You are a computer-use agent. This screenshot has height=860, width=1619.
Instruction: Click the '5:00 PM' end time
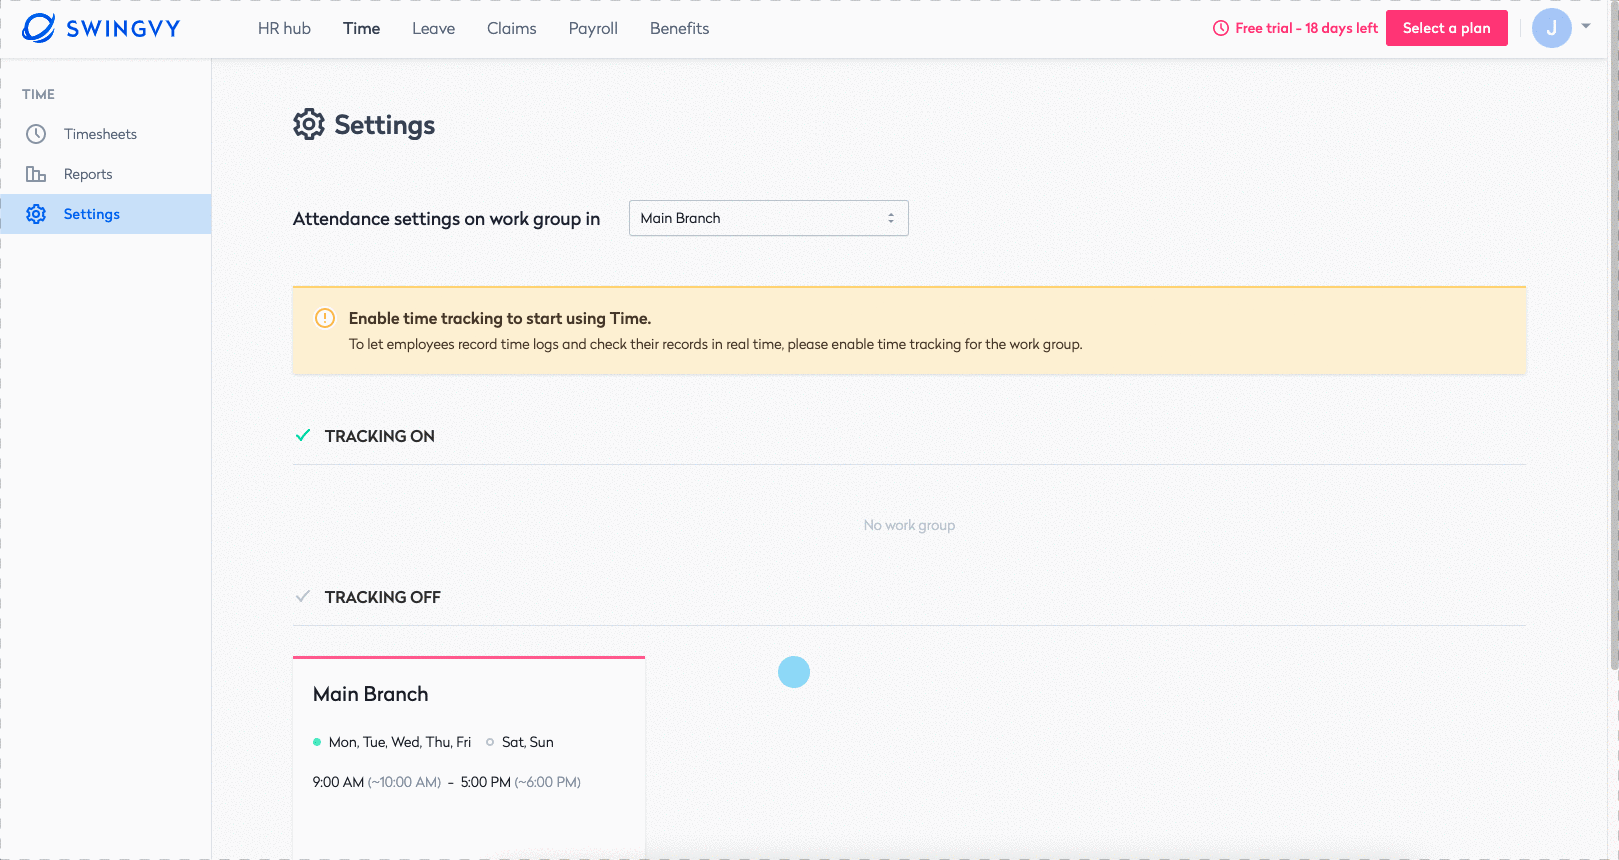point(486,782)
